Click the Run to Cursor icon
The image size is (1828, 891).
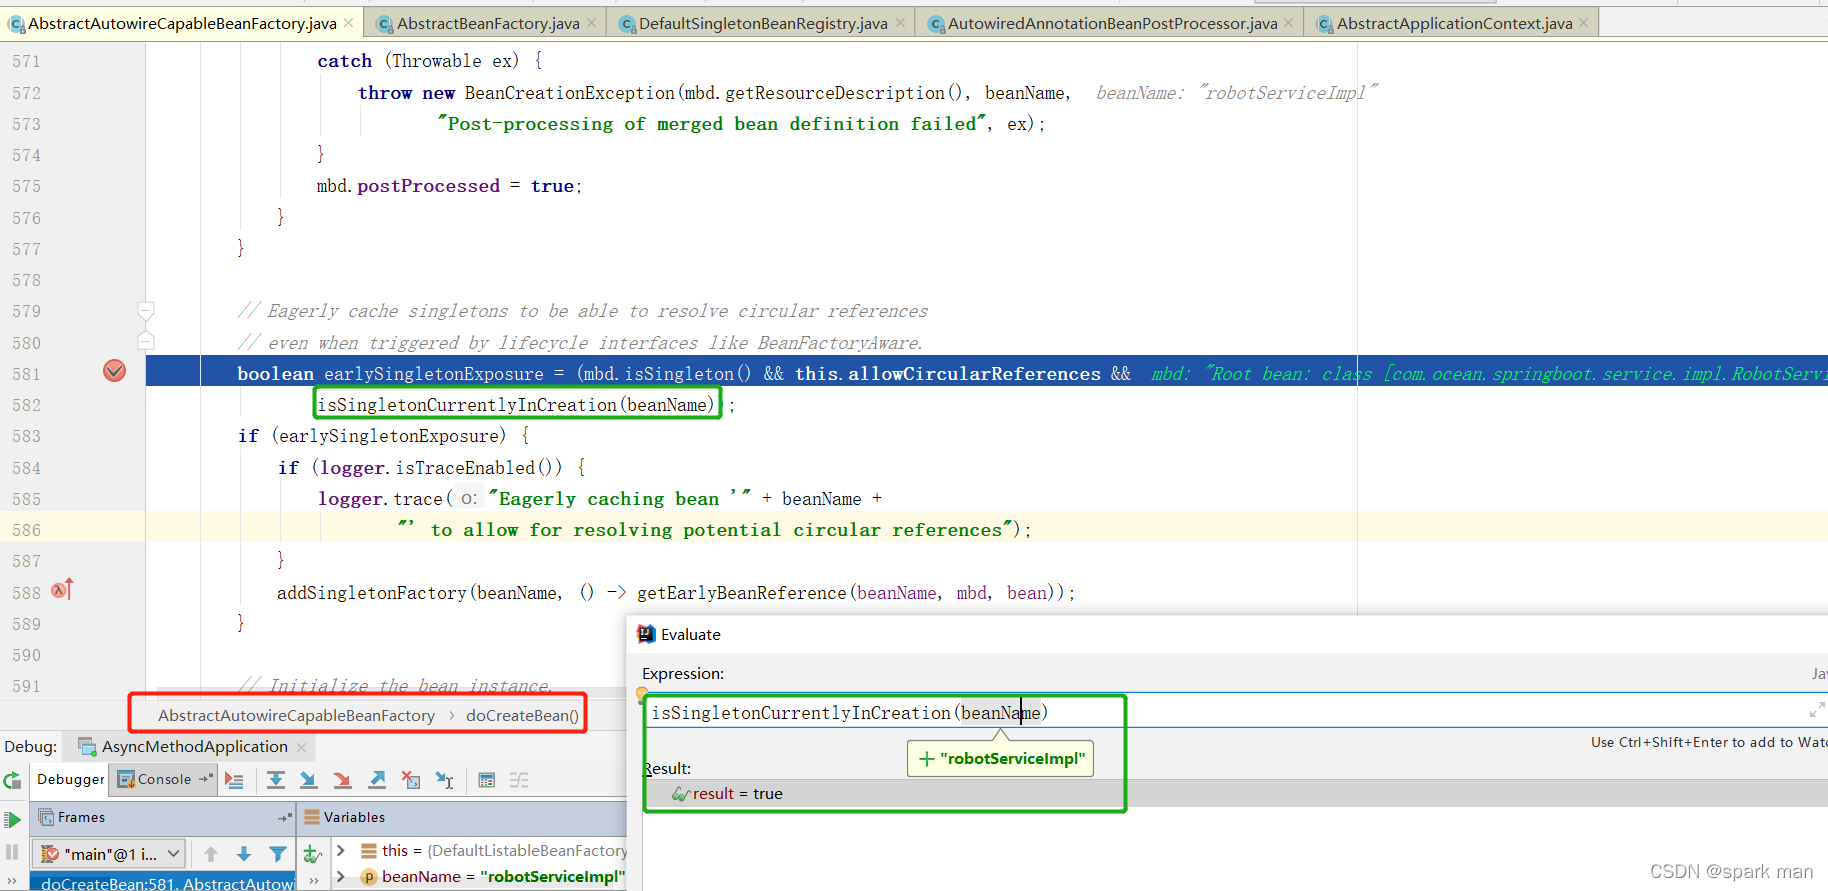click(x=444, y=780)
